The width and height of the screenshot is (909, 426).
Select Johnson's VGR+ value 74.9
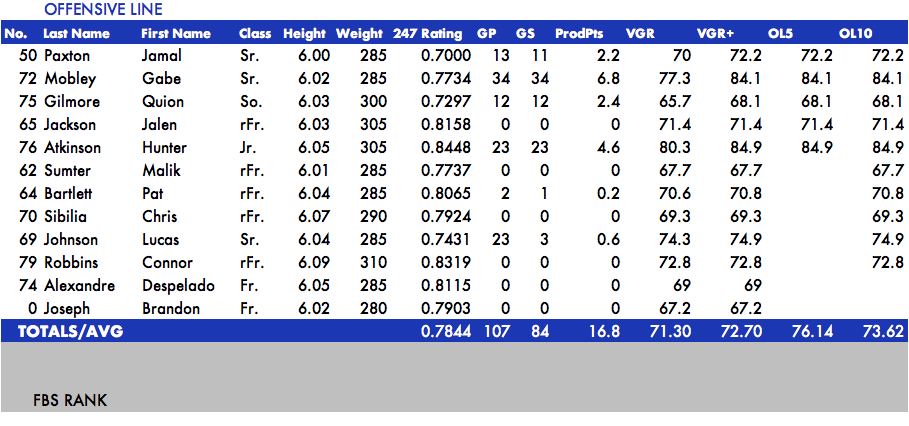pos(746,240)
